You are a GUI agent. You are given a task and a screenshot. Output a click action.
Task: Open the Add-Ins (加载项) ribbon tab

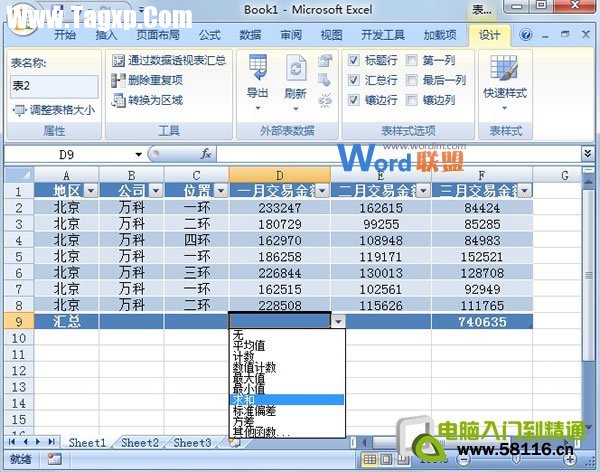pyautogui.click(x=440, y=35)
